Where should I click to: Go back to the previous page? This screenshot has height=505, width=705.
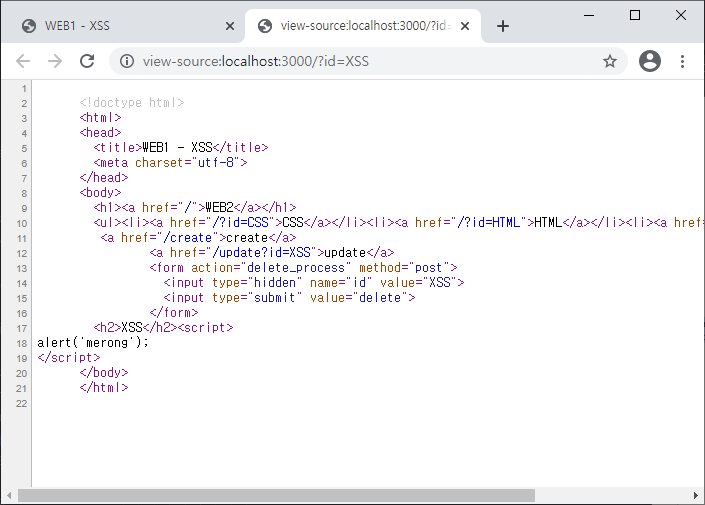[23, 61]
